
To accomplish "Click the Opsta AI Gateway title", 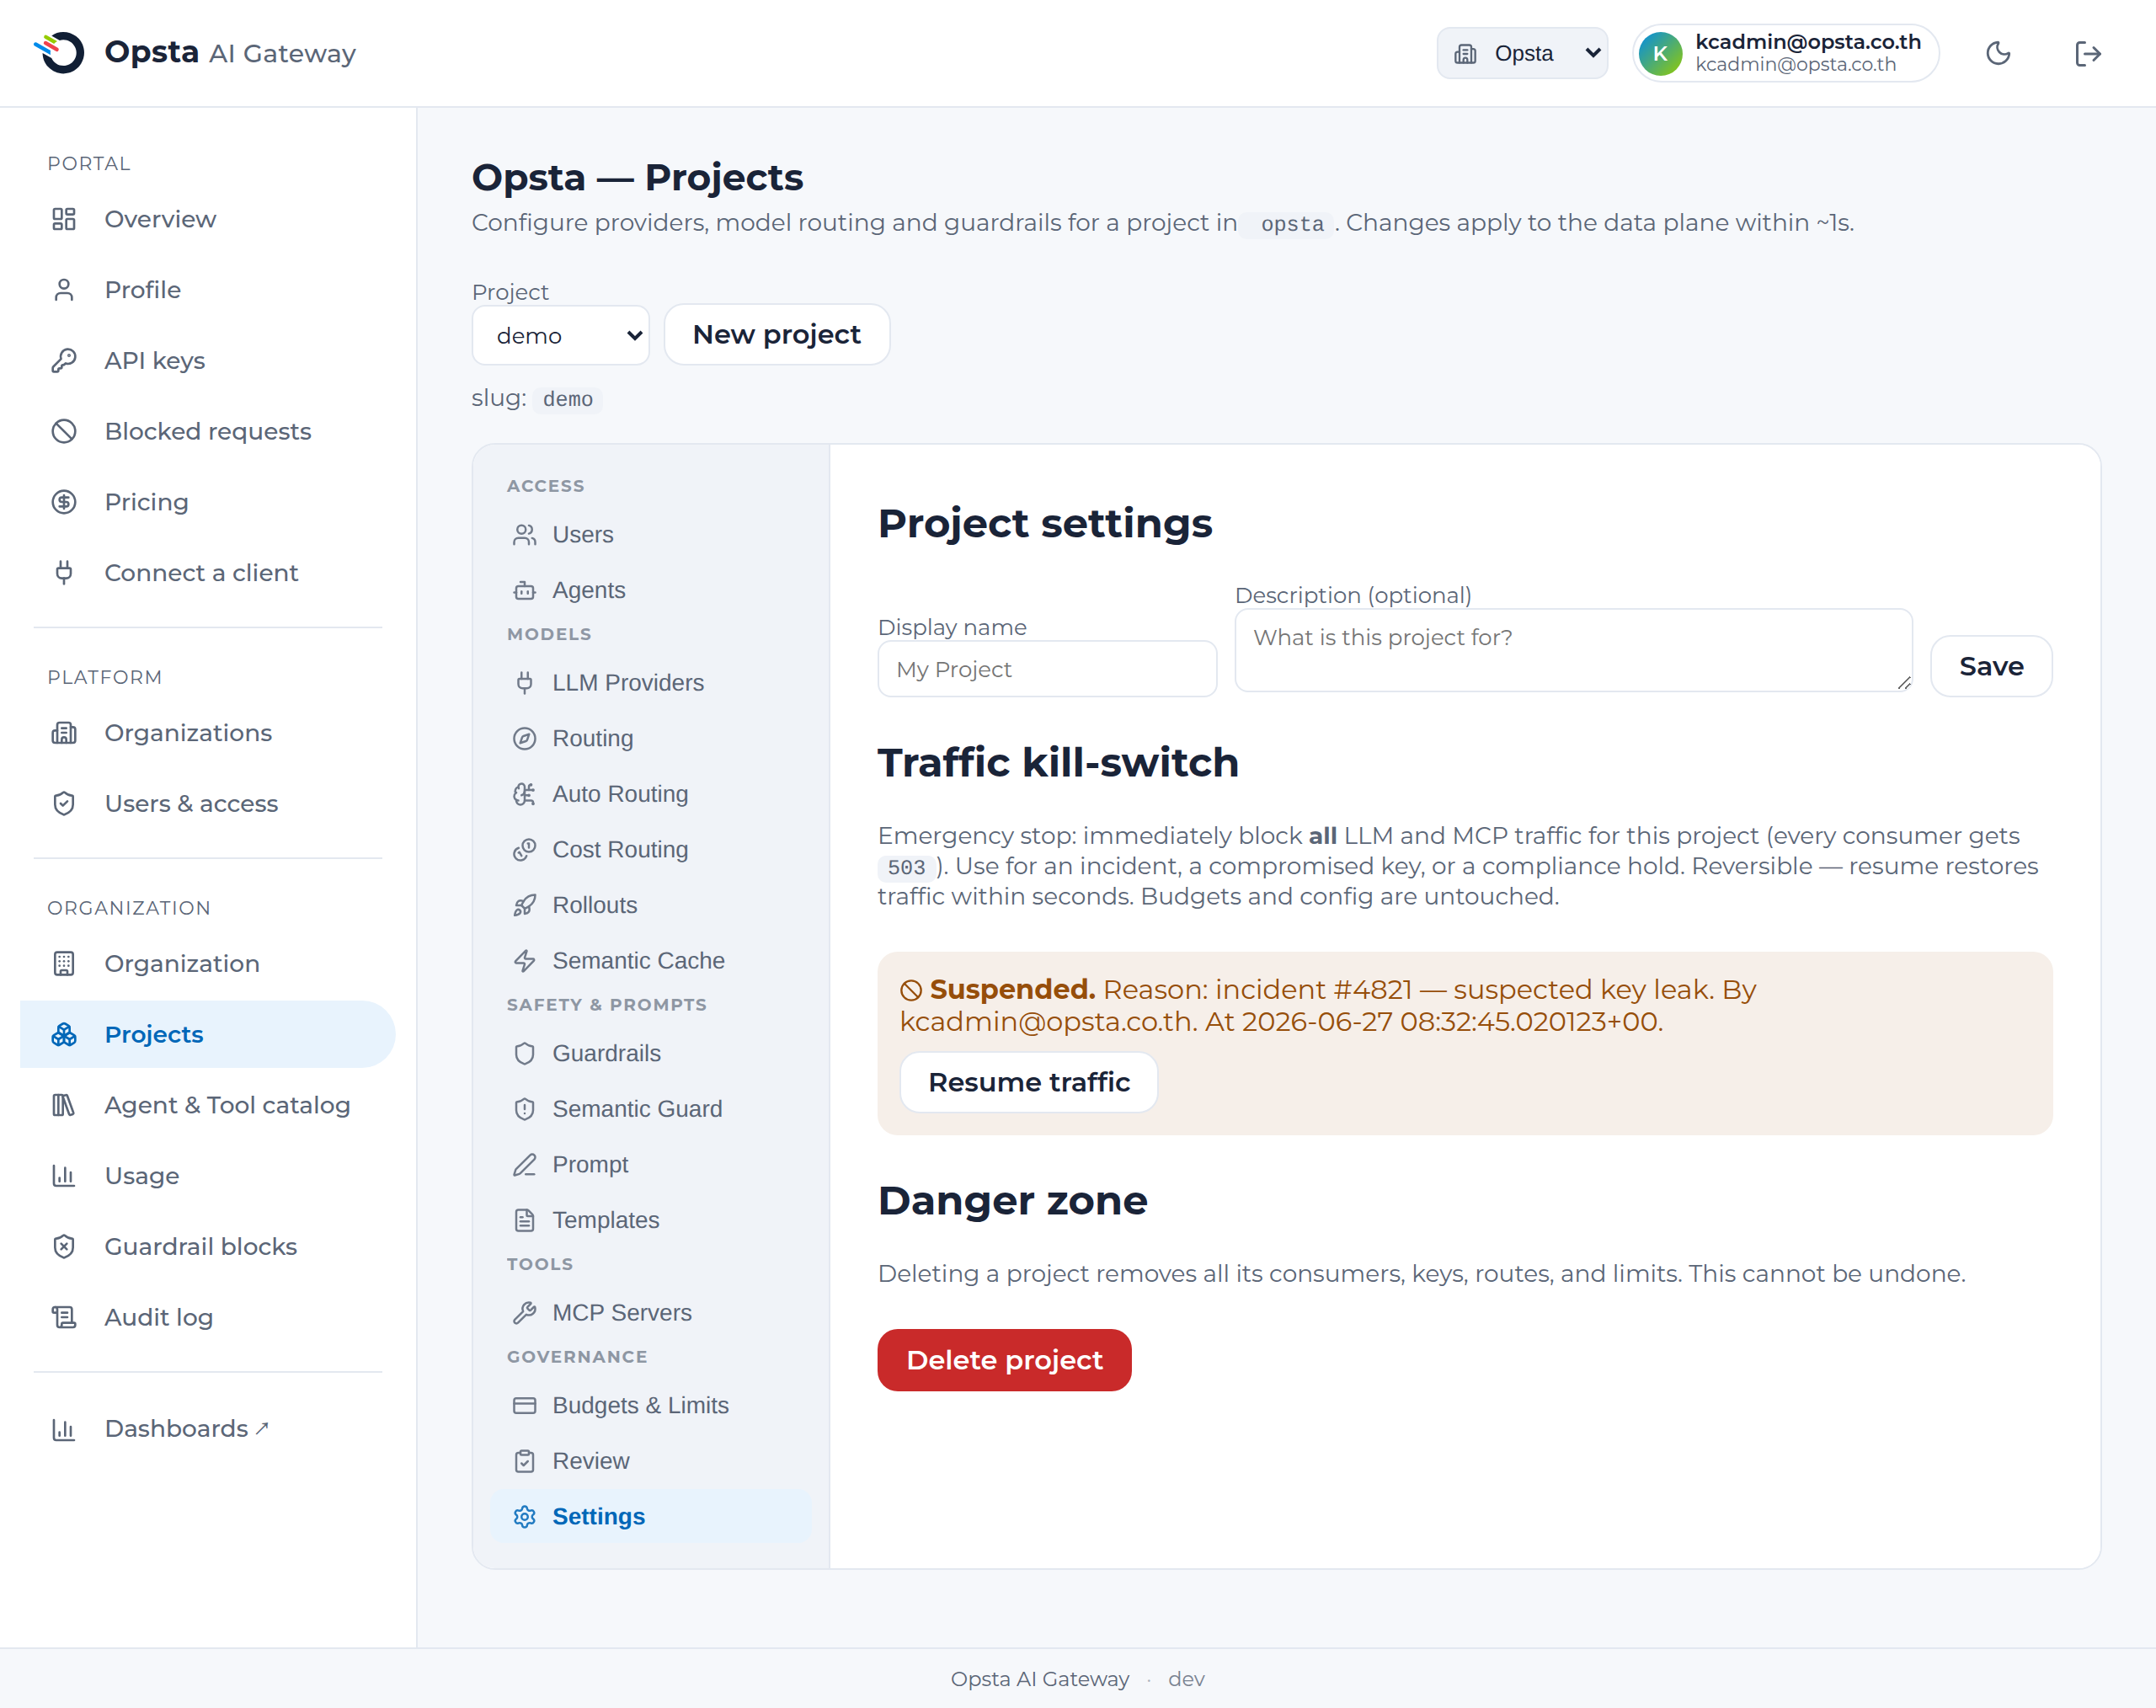I will coord(230,52).
